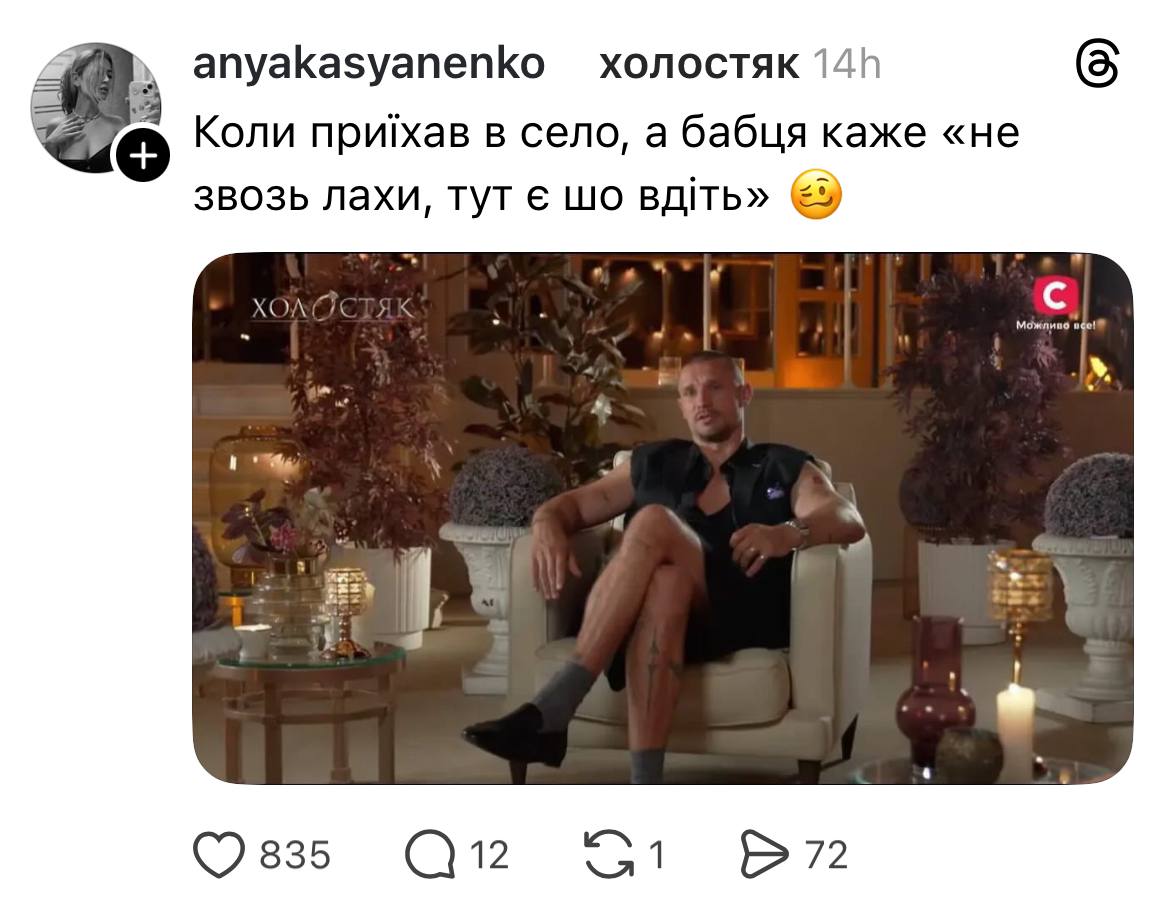Follow user via plus badge on avatar
The width and height of the screenshot is (1170, 916).
(x=143, y=155)
